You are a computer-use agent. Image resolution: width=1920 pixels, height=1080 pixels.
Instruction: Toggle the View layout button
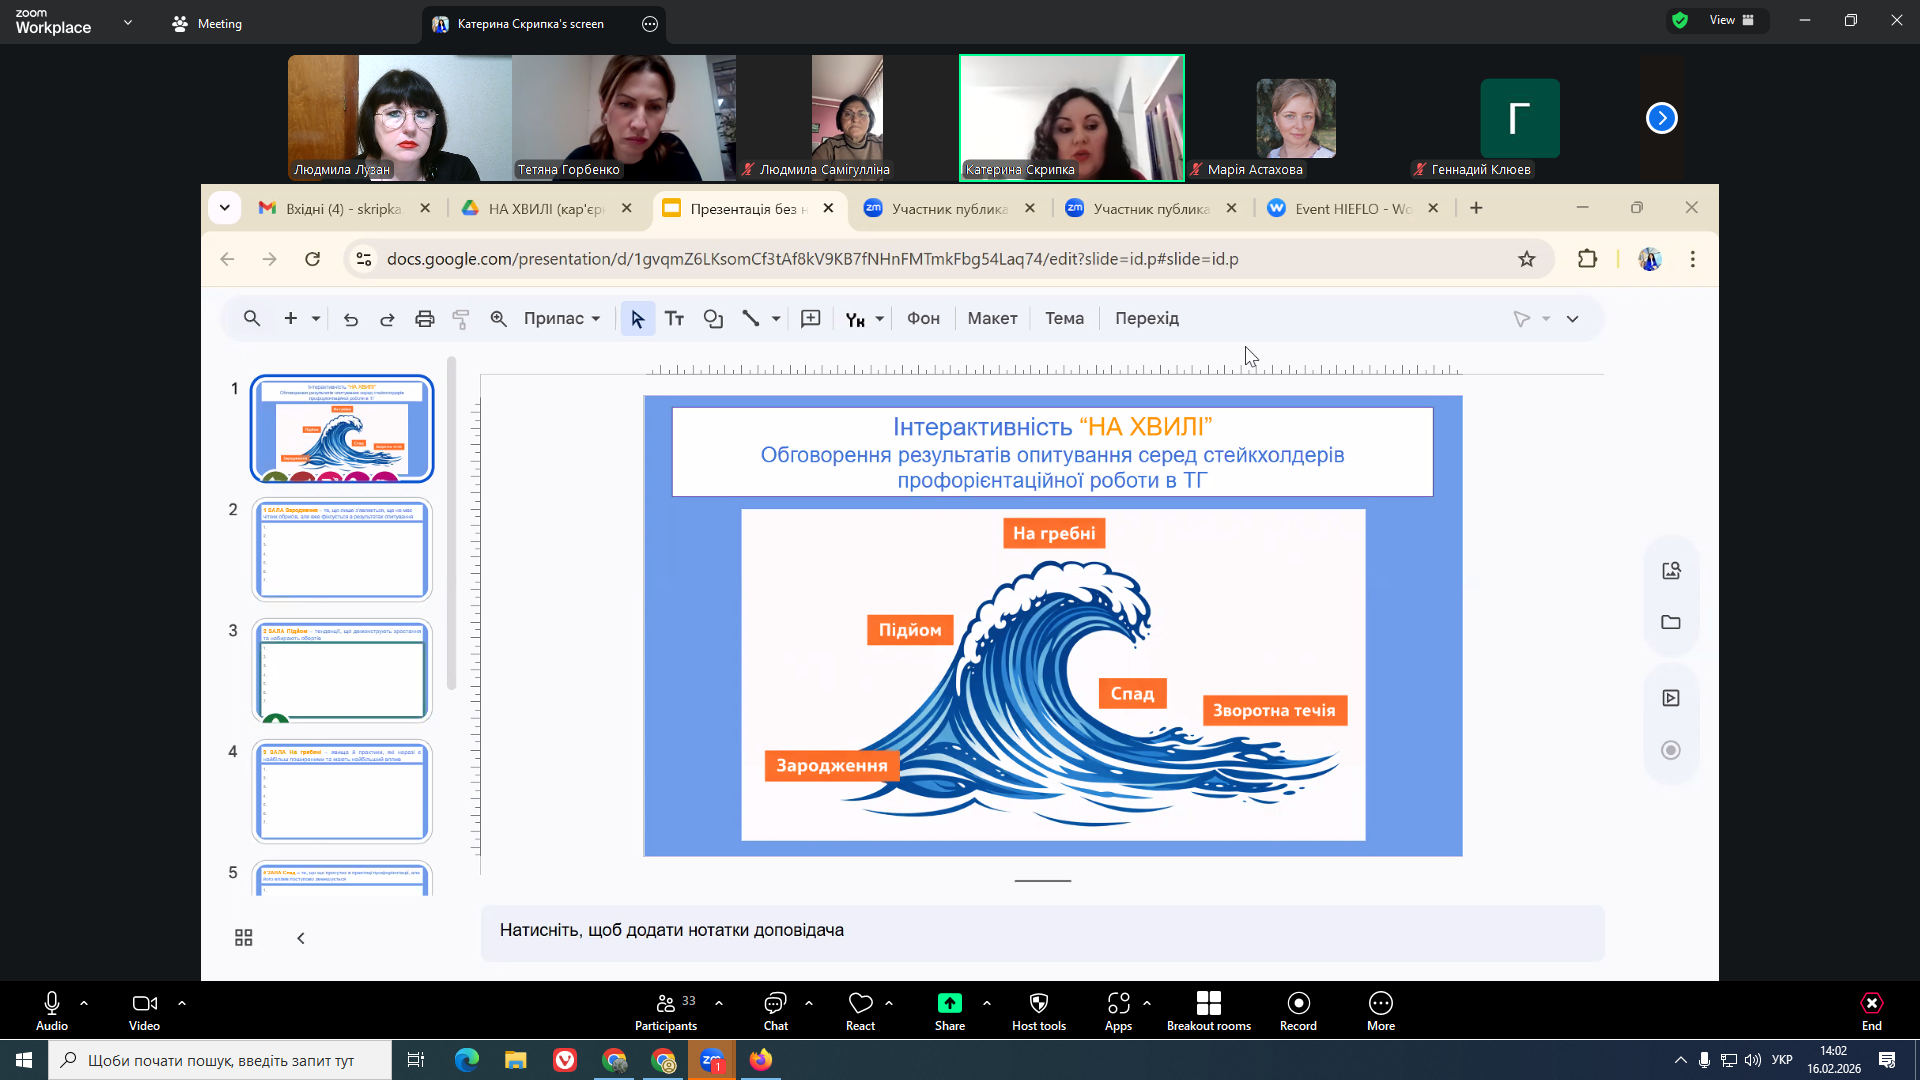coord(1731,20)
